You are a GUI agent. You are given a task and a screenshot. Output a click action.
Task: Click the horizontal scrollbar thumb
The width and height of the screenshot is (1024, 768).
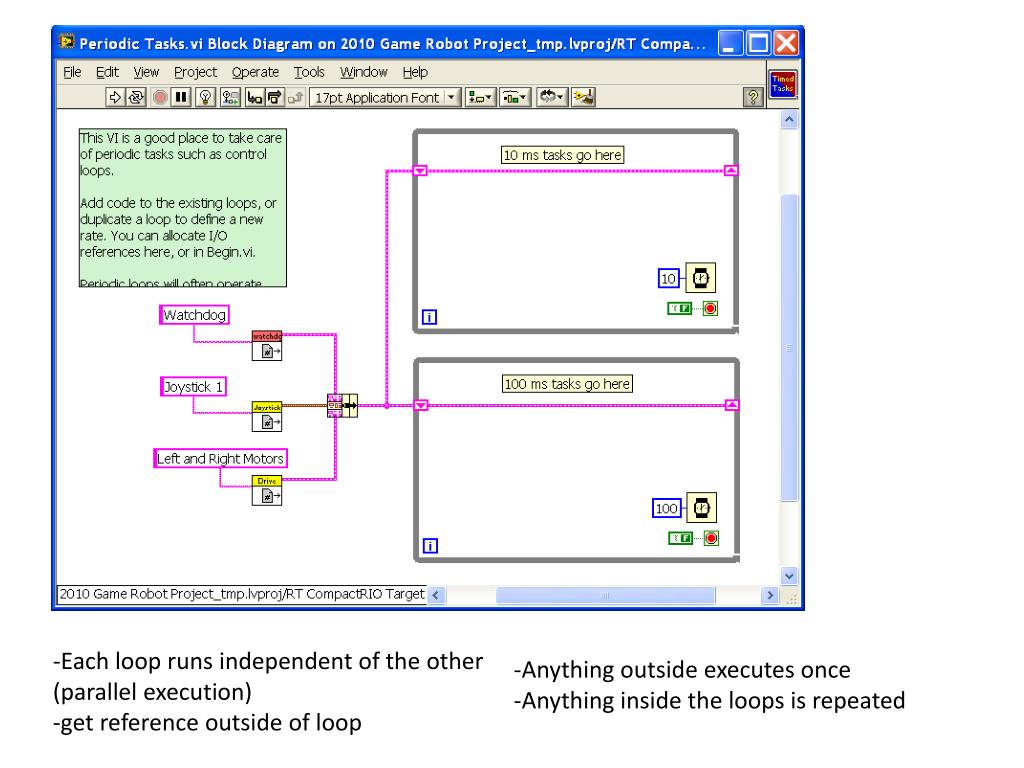605,595
